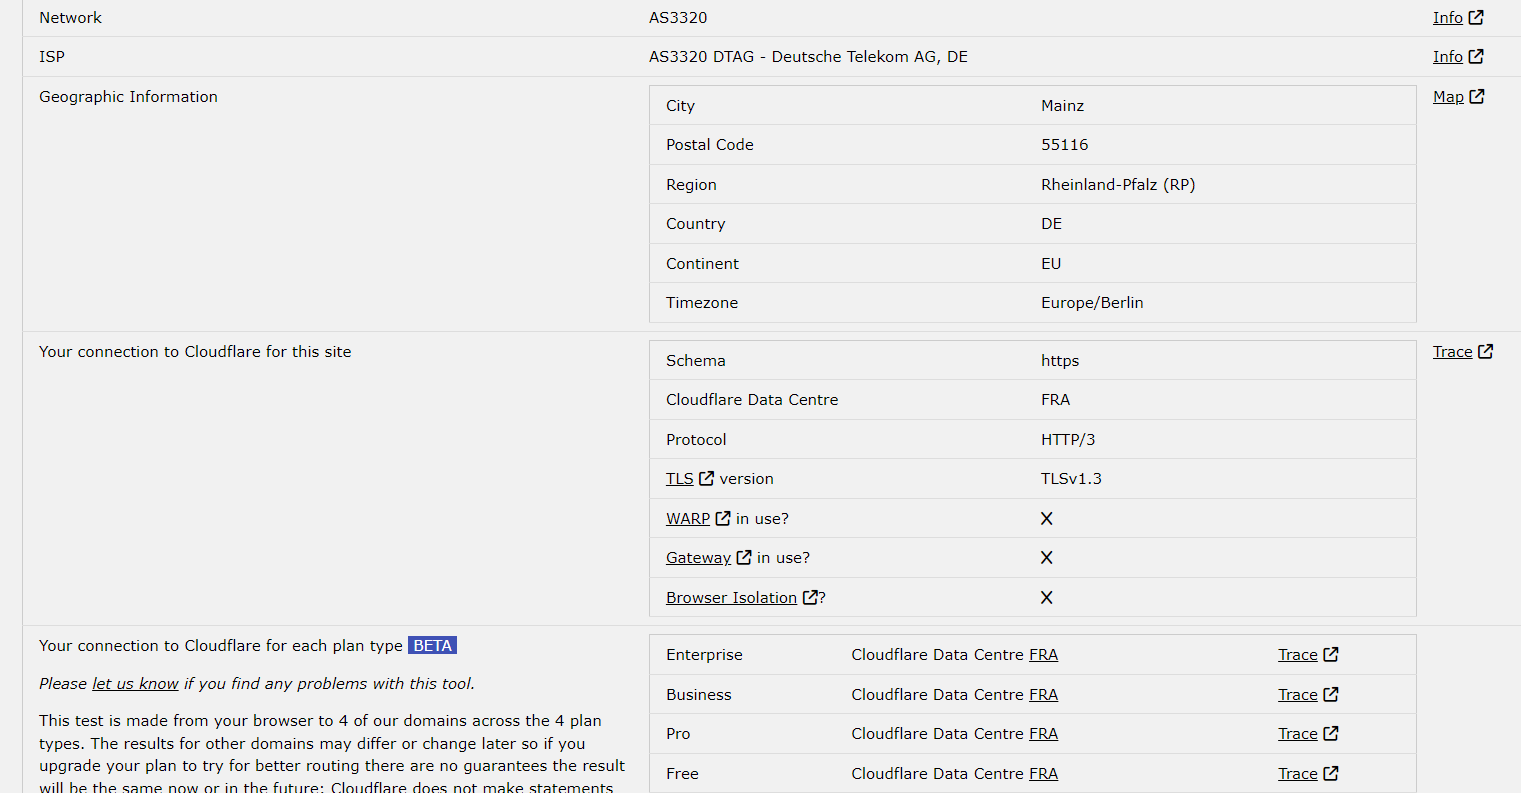
Task: Click external-link icon beside Business Trace
Action: coord(1331,694)
